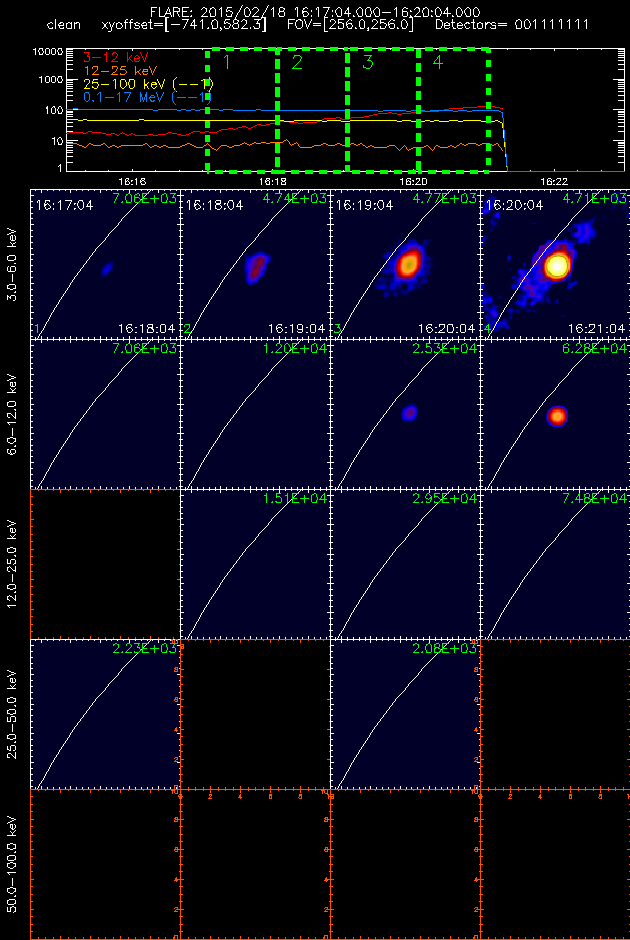The height and width of the screenshot is (940, 630).
Task: Click the small source in the 2.53E+04 panel
Action: click(x=409, y=412)
